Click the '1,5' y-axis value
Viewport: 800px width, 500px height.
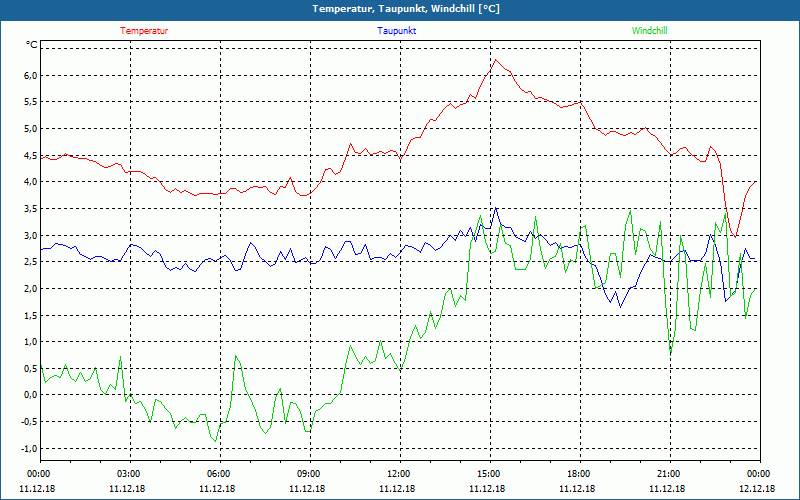pyautogui.click(x=31, y=315)
